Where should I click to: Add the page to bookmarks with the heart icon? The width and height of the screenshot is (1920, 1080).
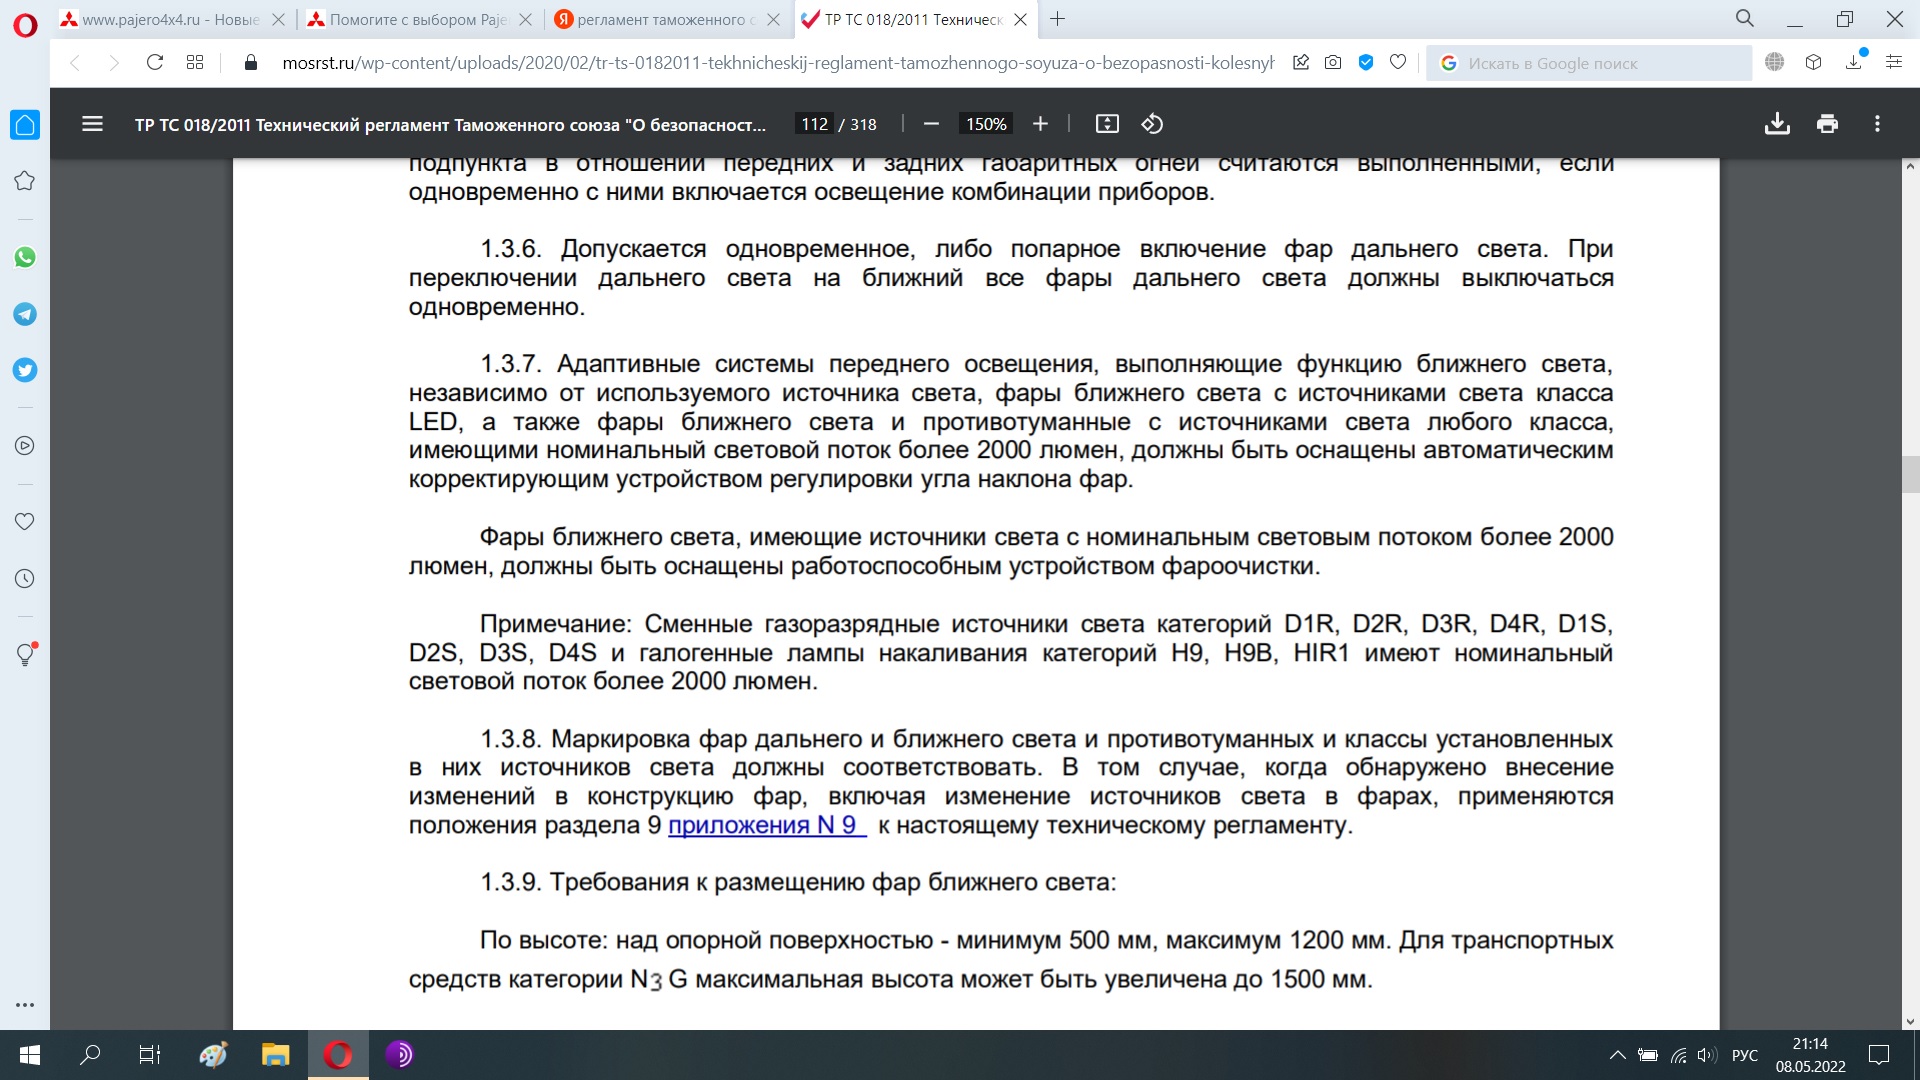(x=1398, y=63)
